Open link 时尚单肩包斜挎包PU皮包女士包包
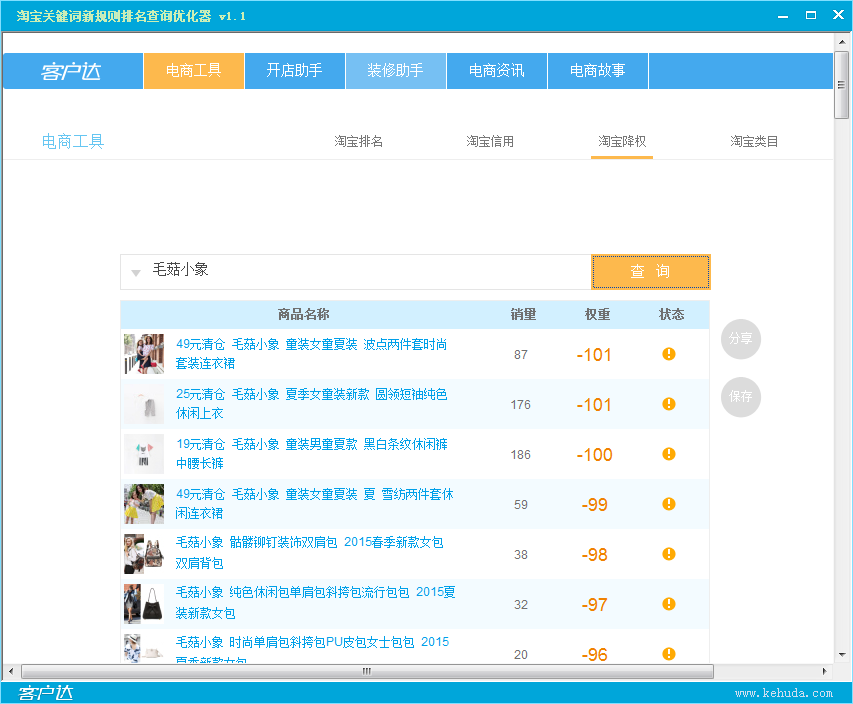 [x=312, y=649]
